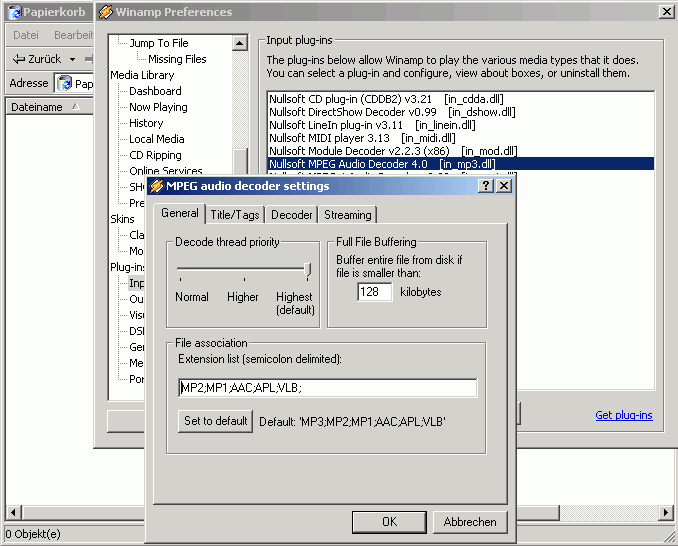Click the Decode thread priority slider handle
Screen dimensions: 678x546
point(307,270)
